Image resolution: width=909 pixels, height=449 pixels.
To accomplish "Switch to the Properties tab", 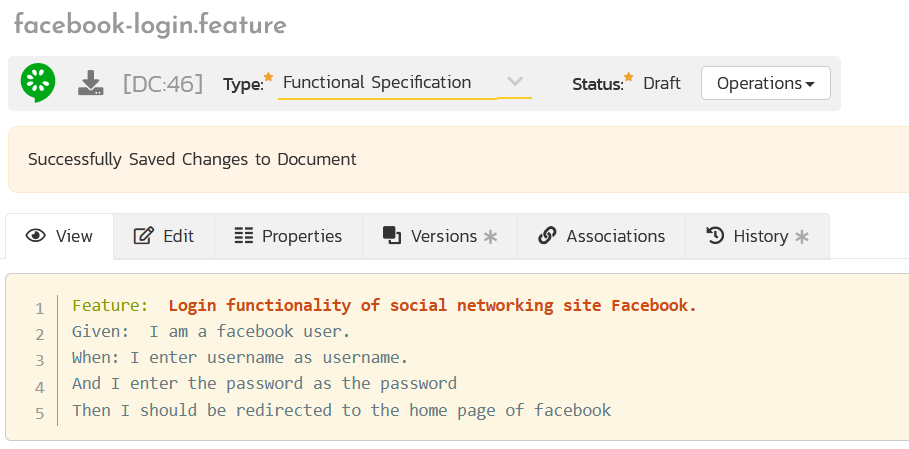I will point(288,236).
